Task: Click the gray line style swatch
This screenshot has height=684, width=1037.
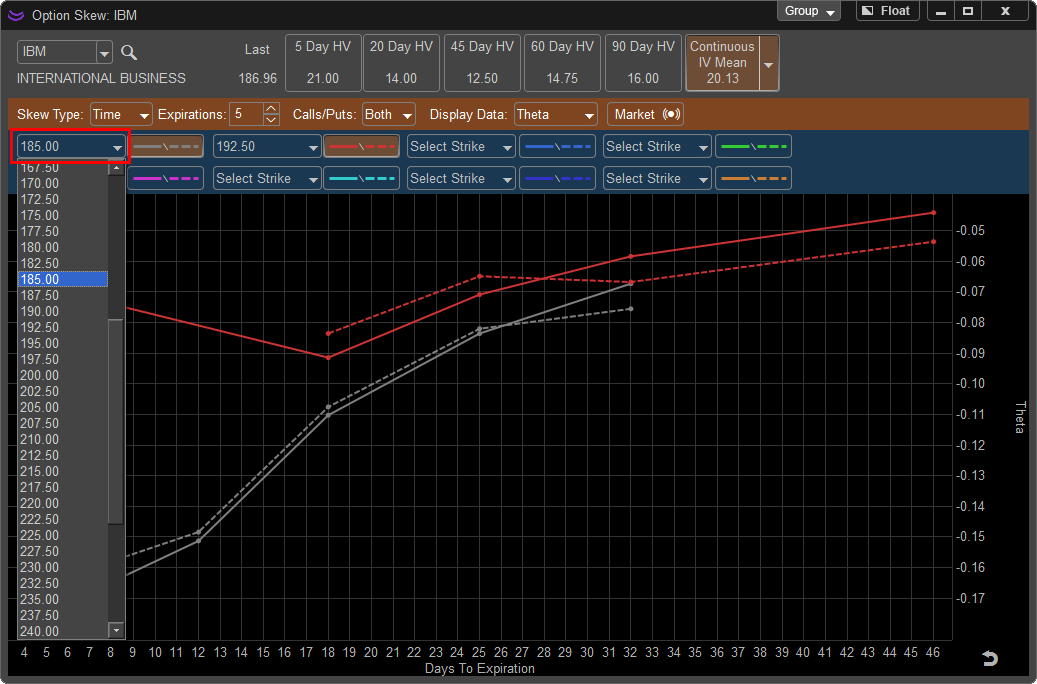Action: tap(165, 146)
